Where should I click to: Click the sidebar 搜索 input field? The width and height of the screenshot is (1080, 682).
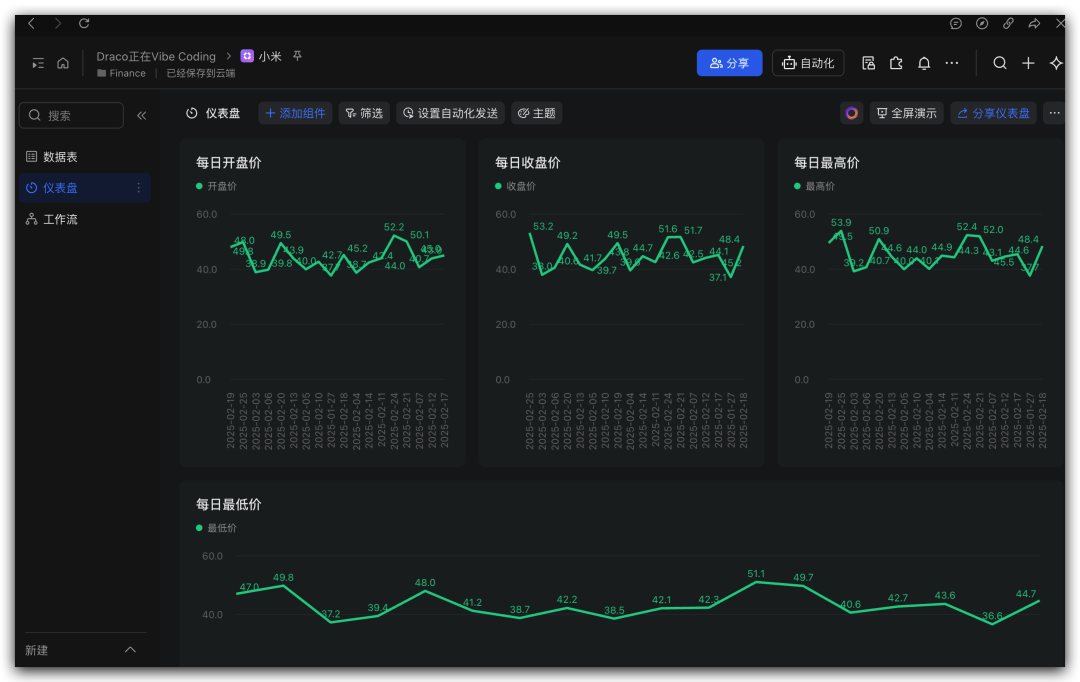72,115
